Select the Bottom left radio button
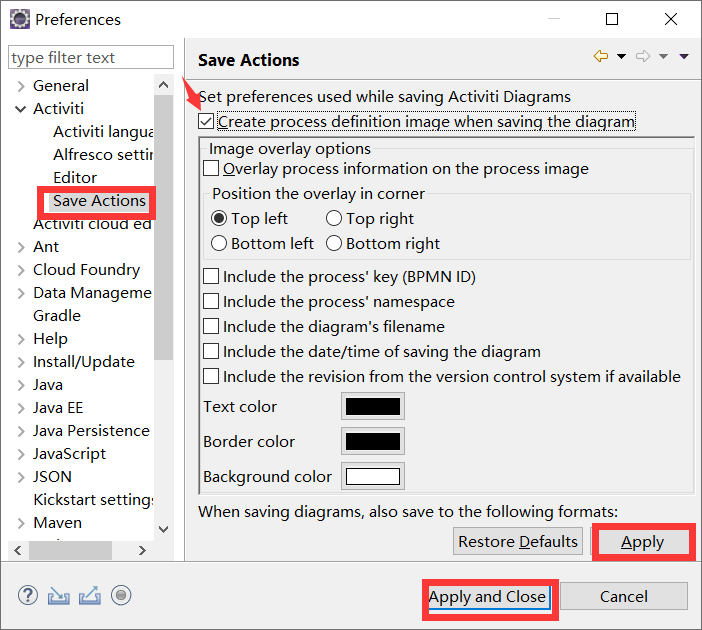The height and width of the screenshot is (630, 702). click(219, 244)
